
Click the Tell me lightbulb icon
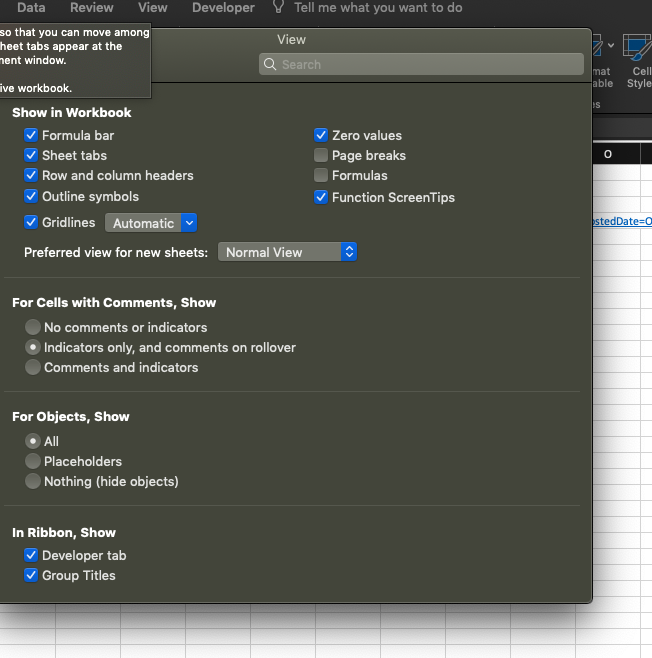tap(279, 7)
